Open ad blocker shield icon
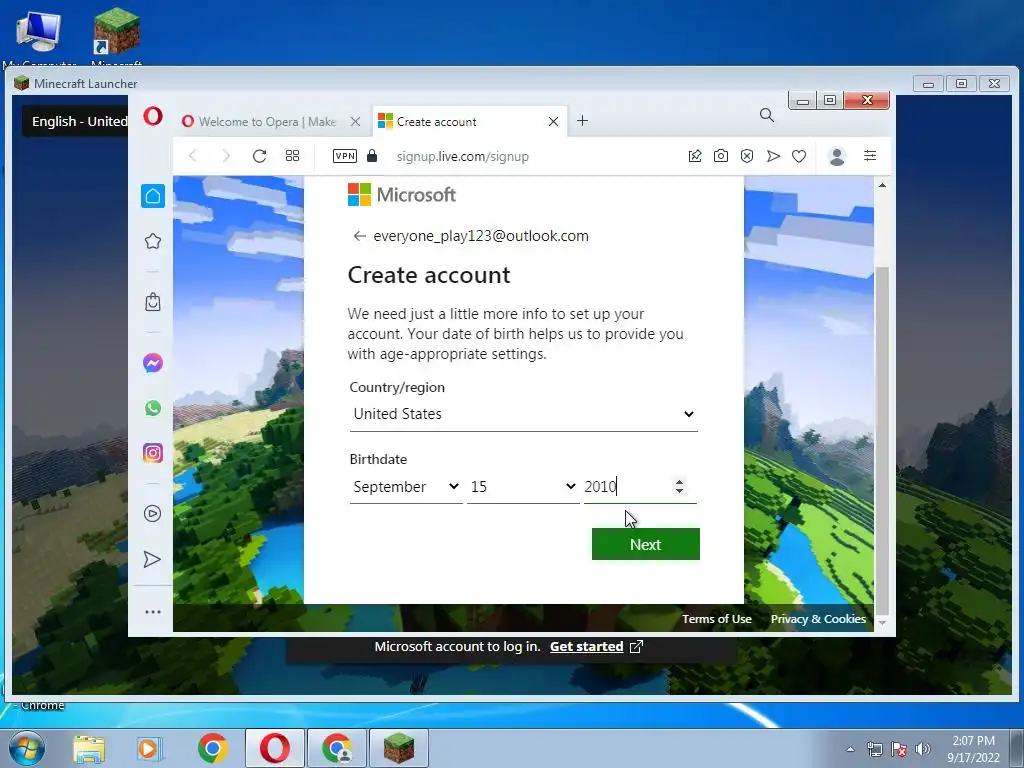 point(747,156)
